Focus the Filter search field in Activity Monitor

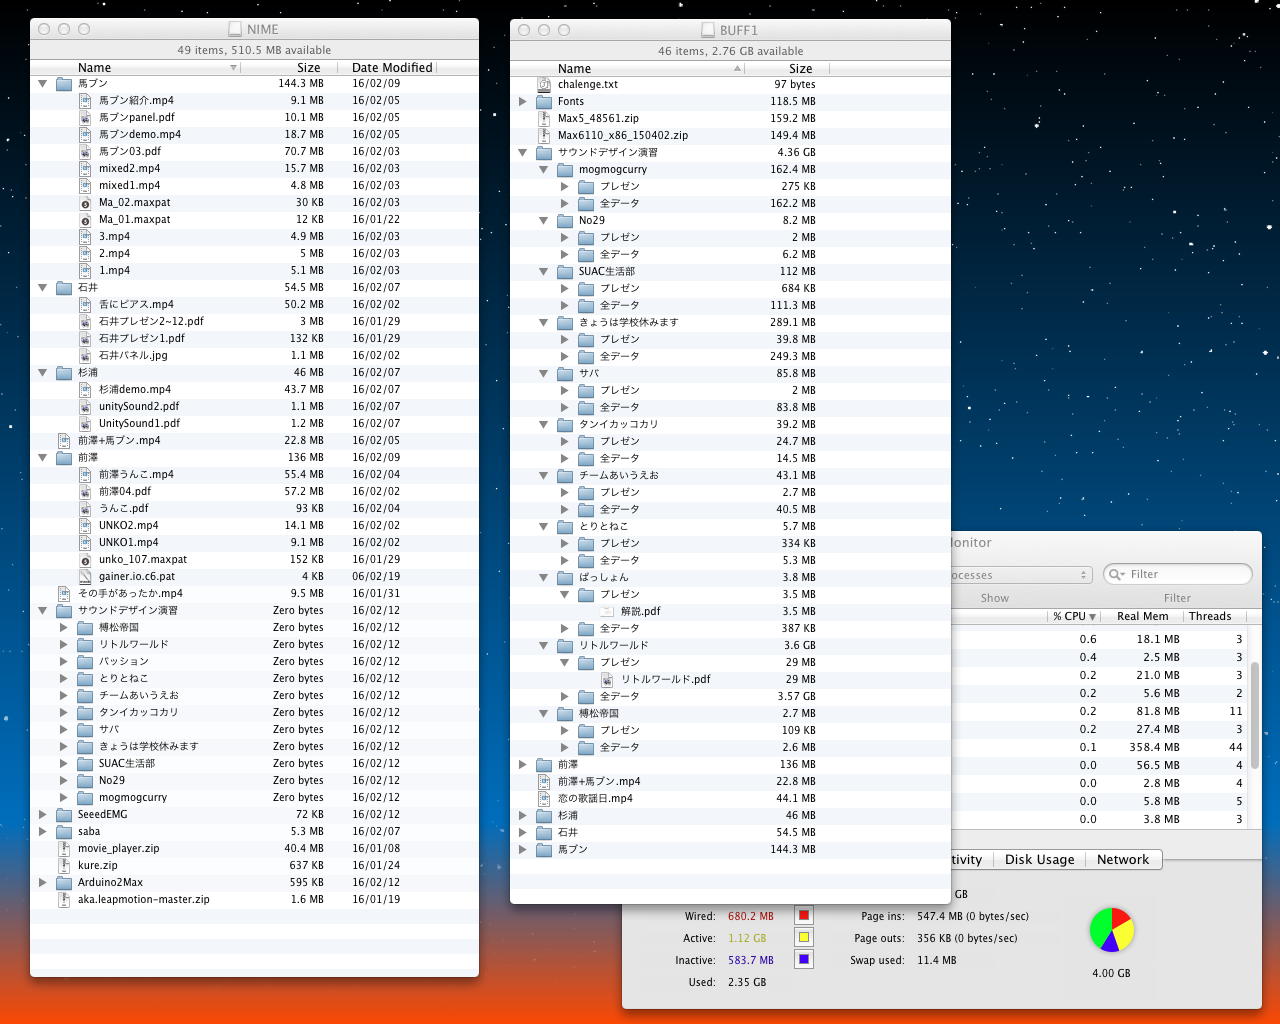coord(1178,574)
